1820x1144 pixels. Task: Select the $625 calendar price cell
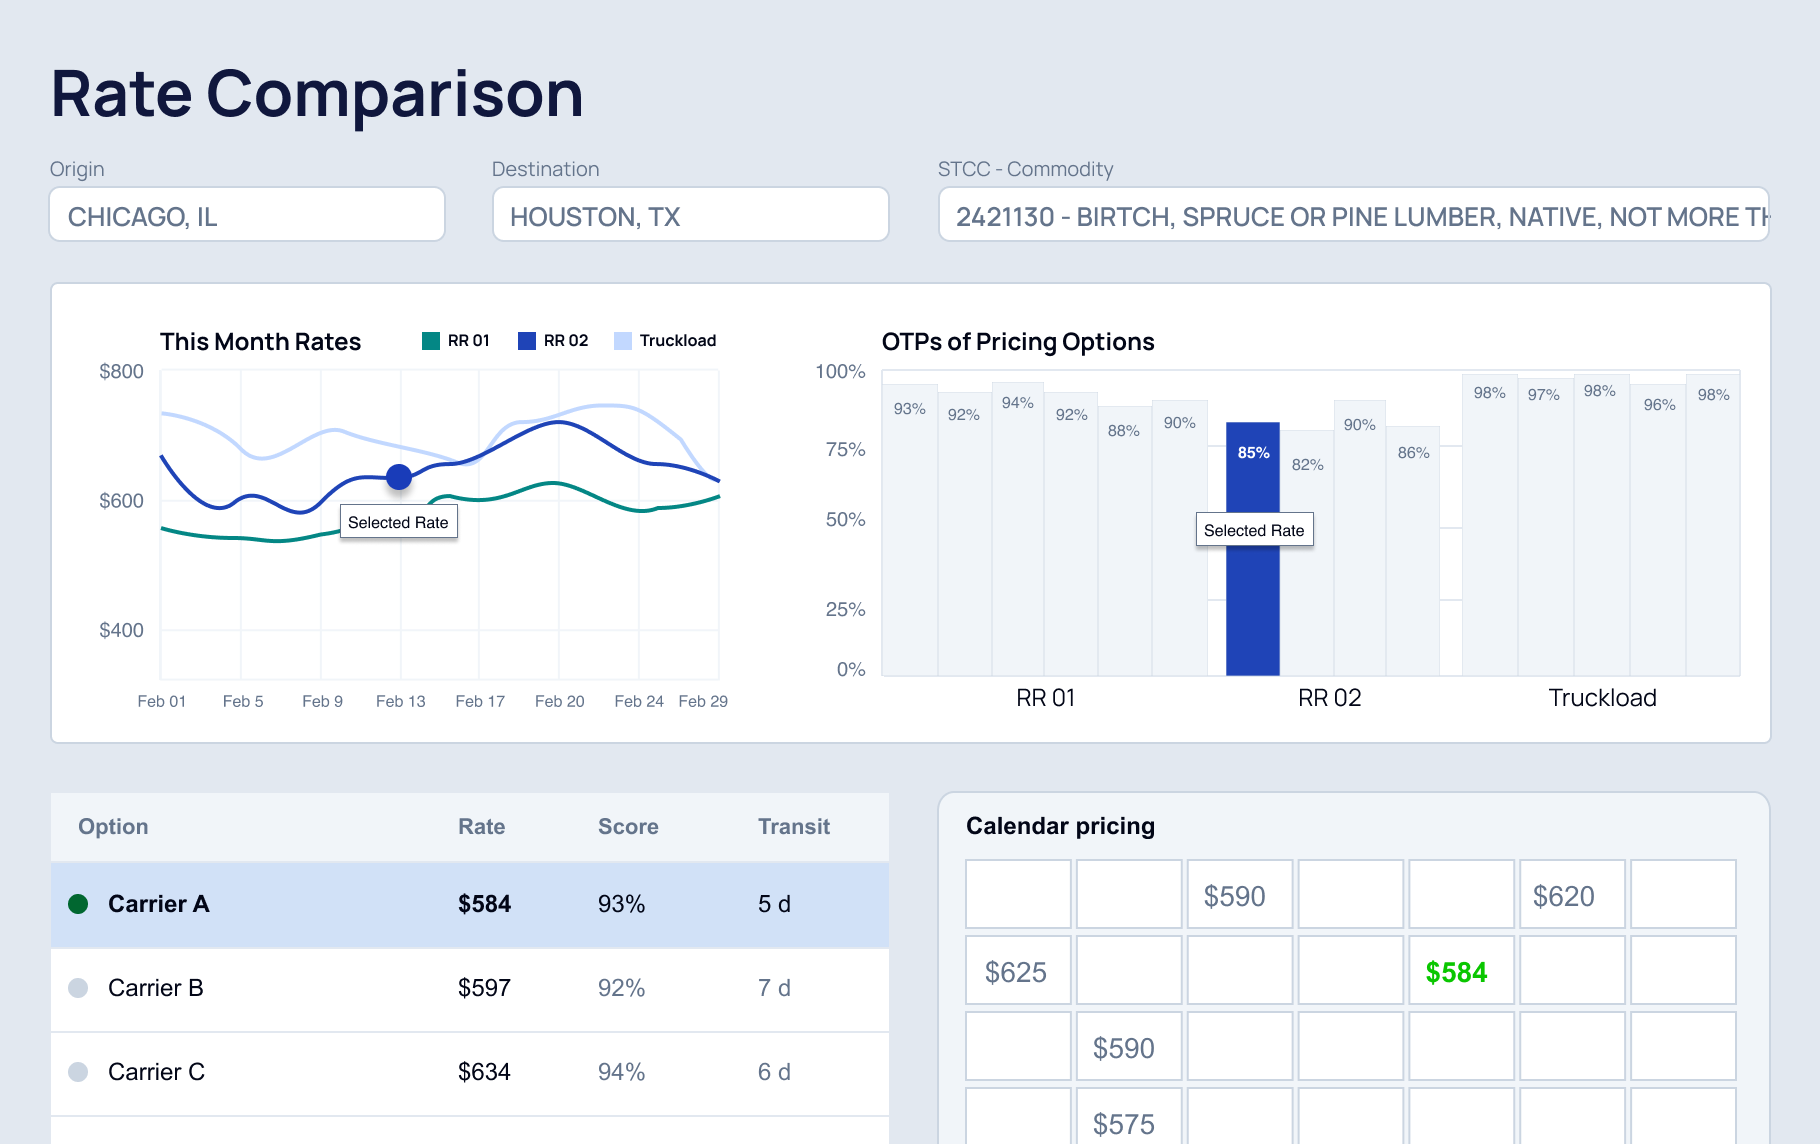1018,970
